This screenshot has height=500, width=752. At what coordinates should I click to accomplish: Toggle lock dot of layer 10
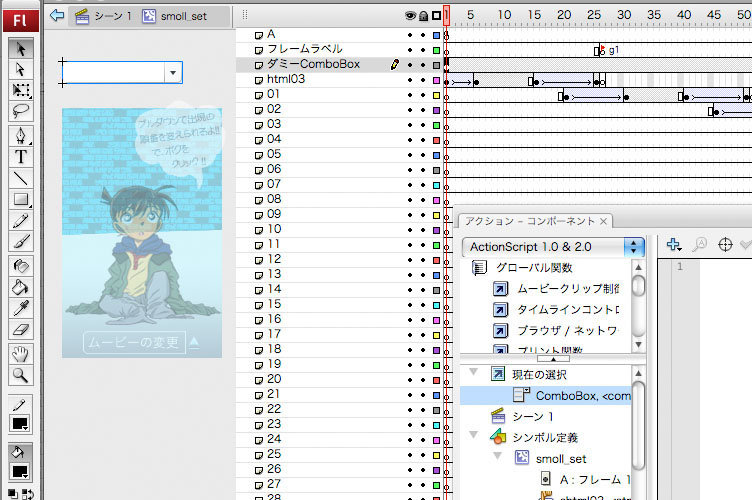click(423, 230)
